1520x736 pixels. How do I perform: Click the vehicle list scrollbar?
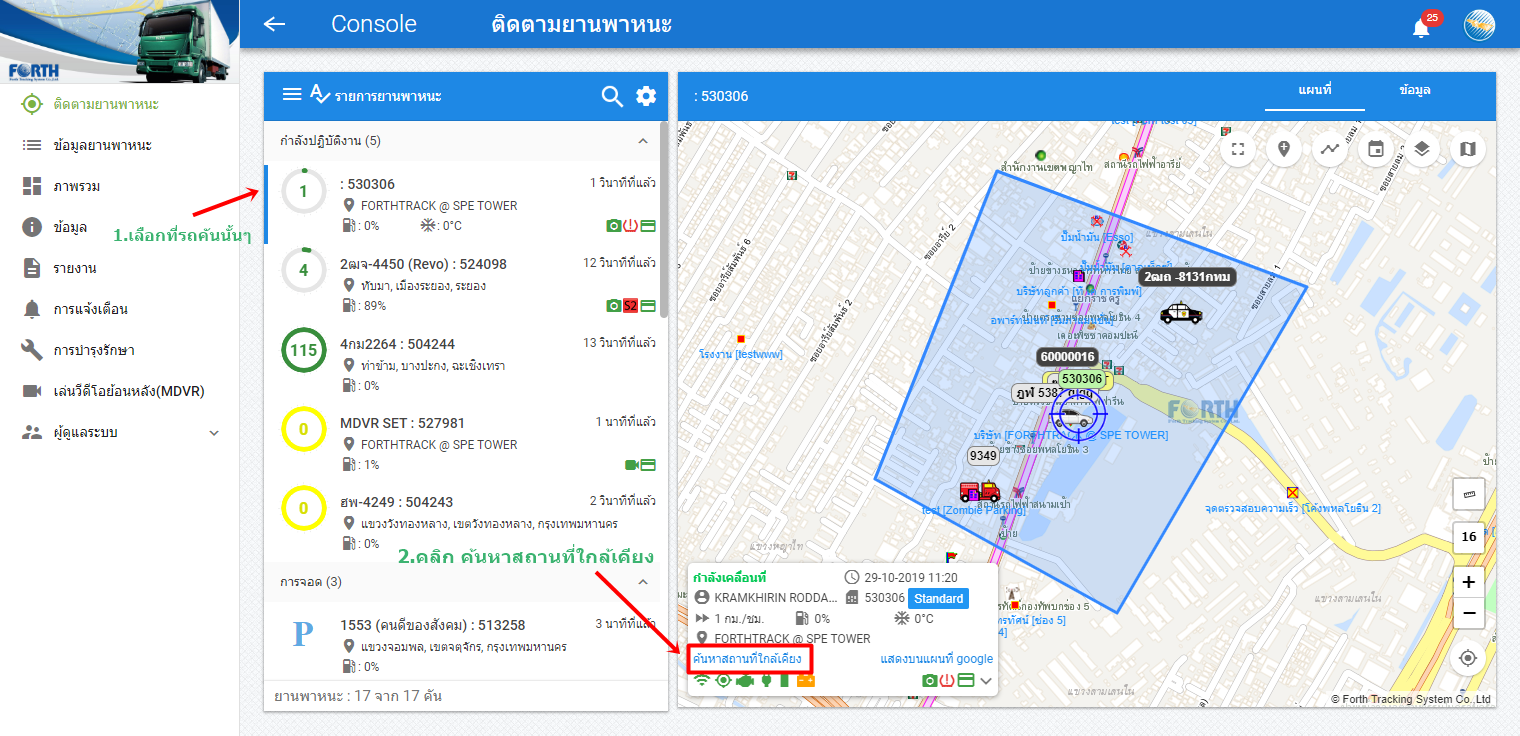(x=664, y=220)
